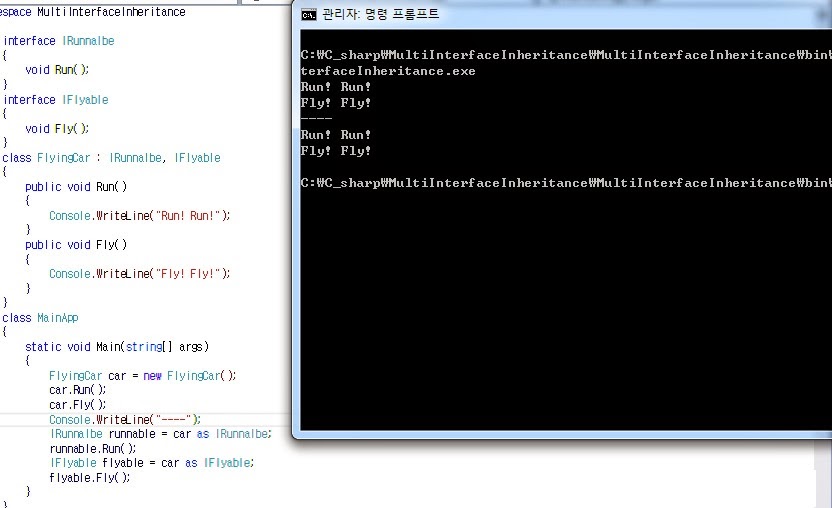The height and width of the screenshot is (508, 832).
Task: Click the '----' separator output in the console
Action: tap(316, 118)
